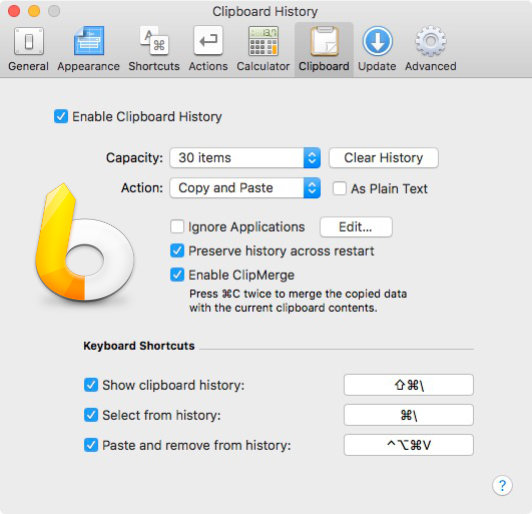
Task: Open the Action Copy and Paste dropdown
Action: click(x=245, y=188)
